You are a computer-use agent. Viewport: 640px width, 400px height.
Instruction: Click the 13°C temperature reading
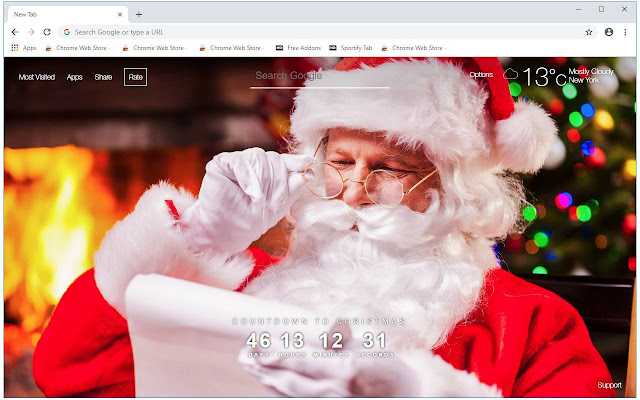(x=544, y=77)
